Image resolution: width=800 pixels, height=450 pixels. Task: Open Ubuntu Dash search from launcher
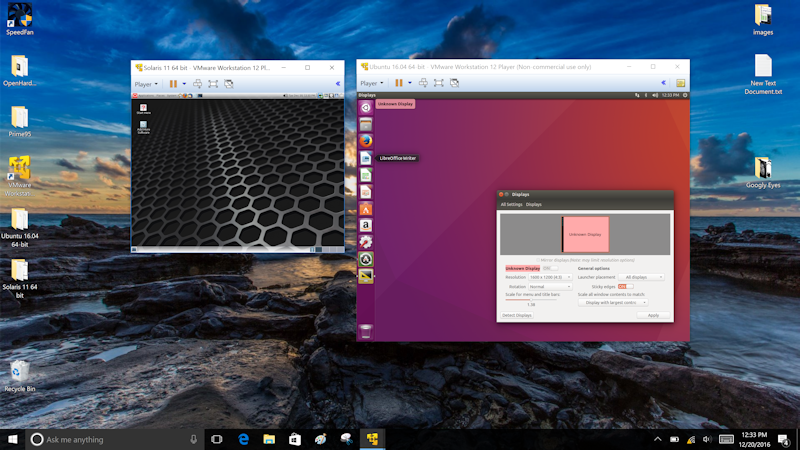pos(365,108)
